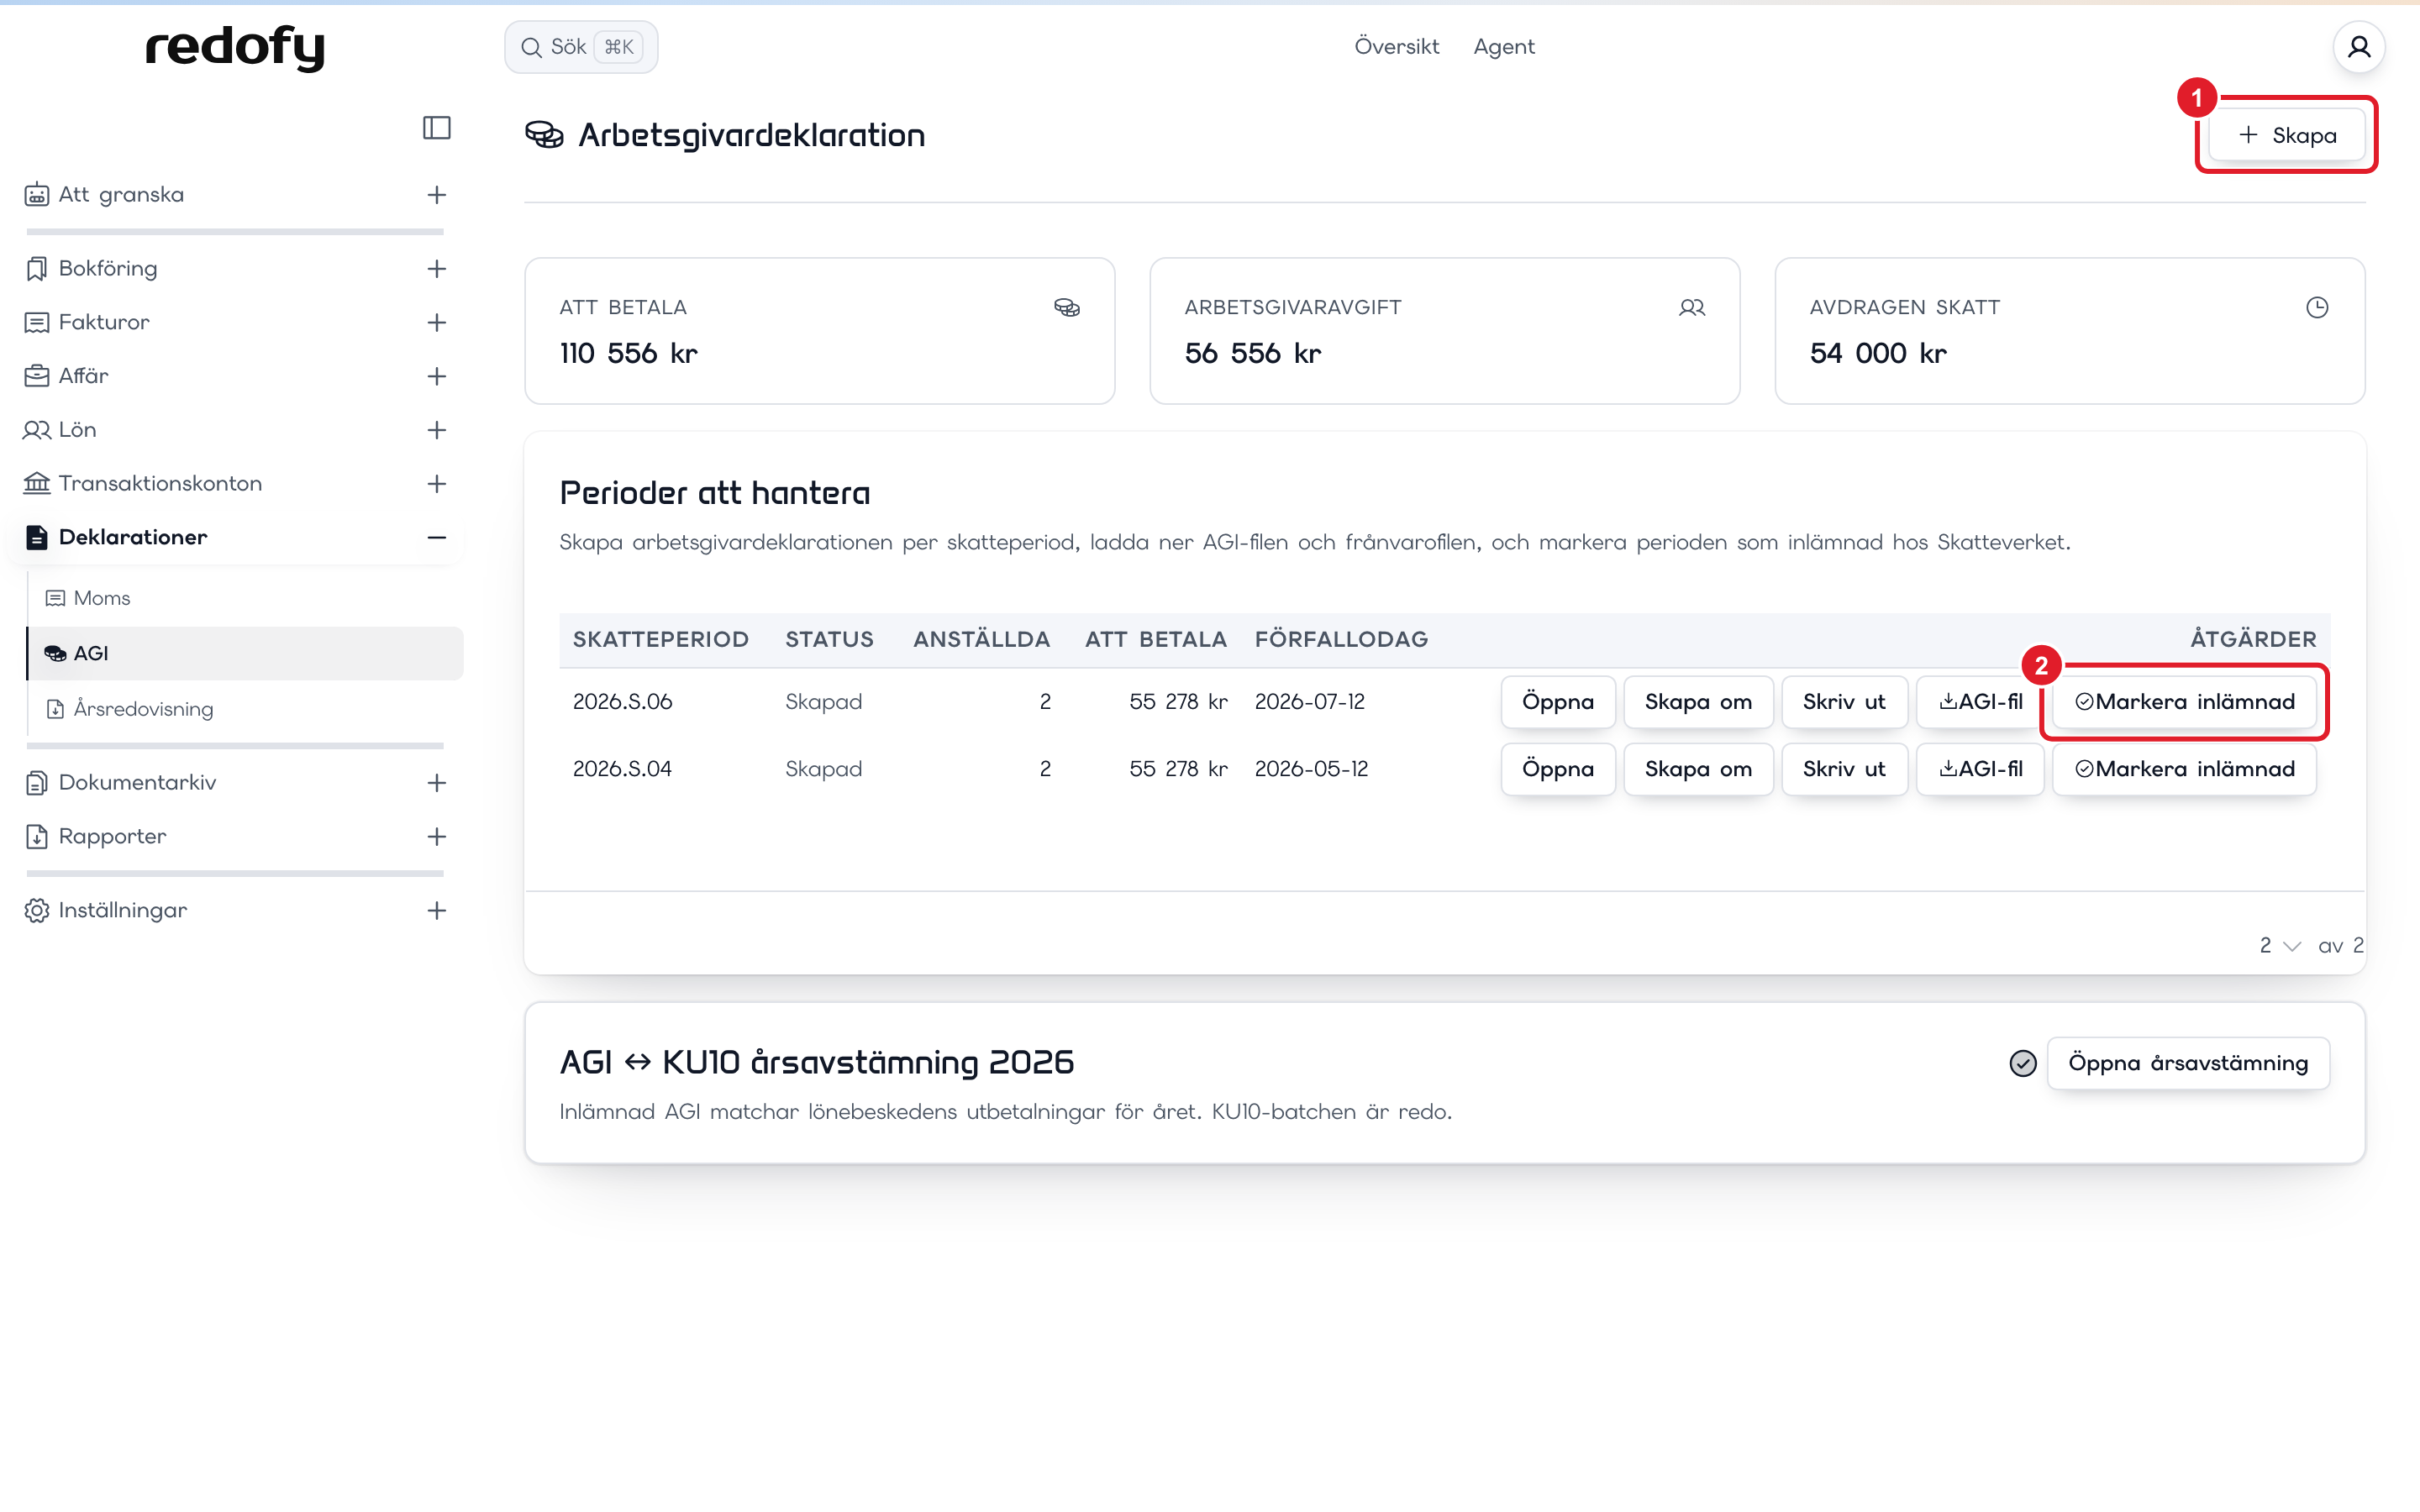
Task: Click the redofy logo
Action: [235, 47]
